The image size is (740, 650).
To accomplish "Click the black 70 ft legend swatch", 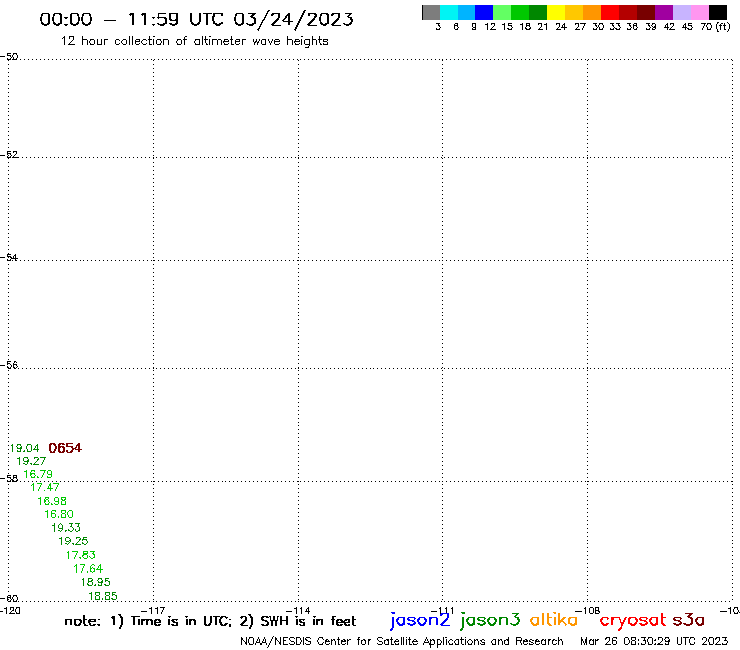I will tap(717, 13).
